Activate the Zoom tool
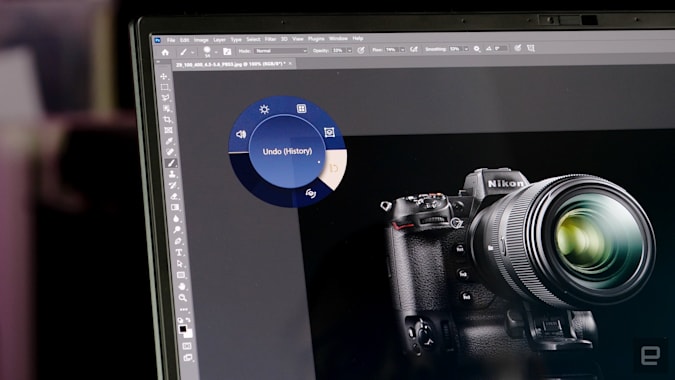Screen dimensions: 675x380 [x=183, y=297]
